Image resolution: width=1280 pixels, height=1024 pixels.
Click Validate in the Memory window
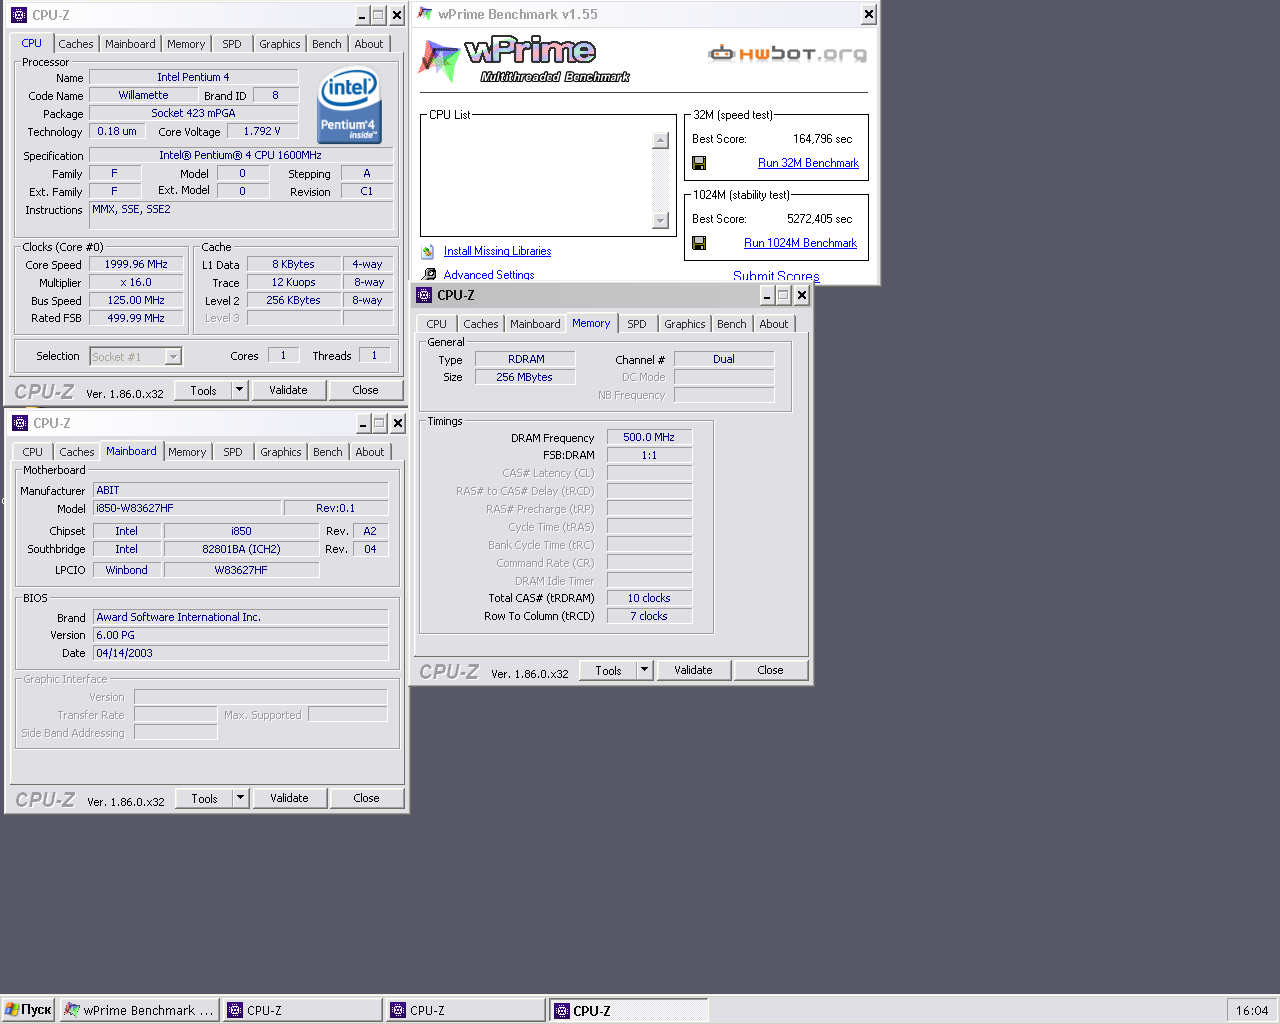point(693,670)
